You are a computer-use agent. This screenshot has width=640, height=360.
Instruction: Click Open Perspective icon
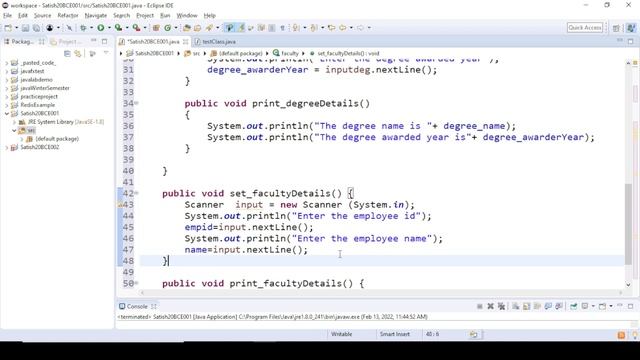[616, 28]
